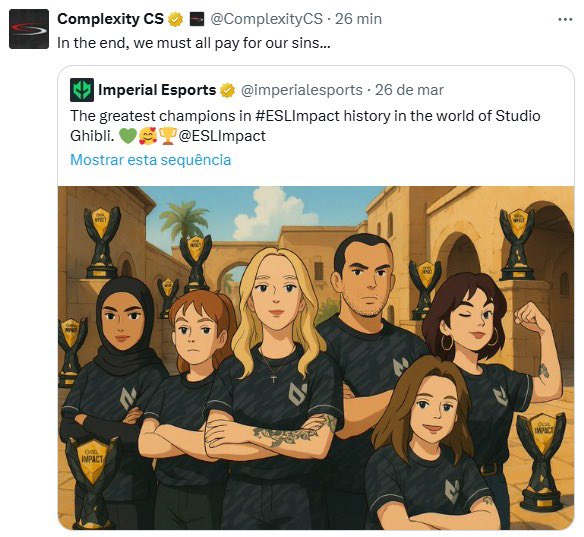Open the @ESLImpact mention link

[x=222, y=136]
